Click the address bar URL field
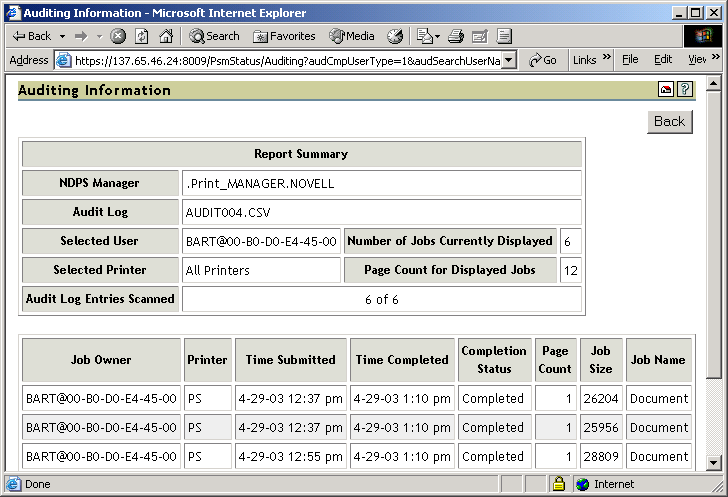Screen dimensions: 728x497 click(x=287, y=60)
